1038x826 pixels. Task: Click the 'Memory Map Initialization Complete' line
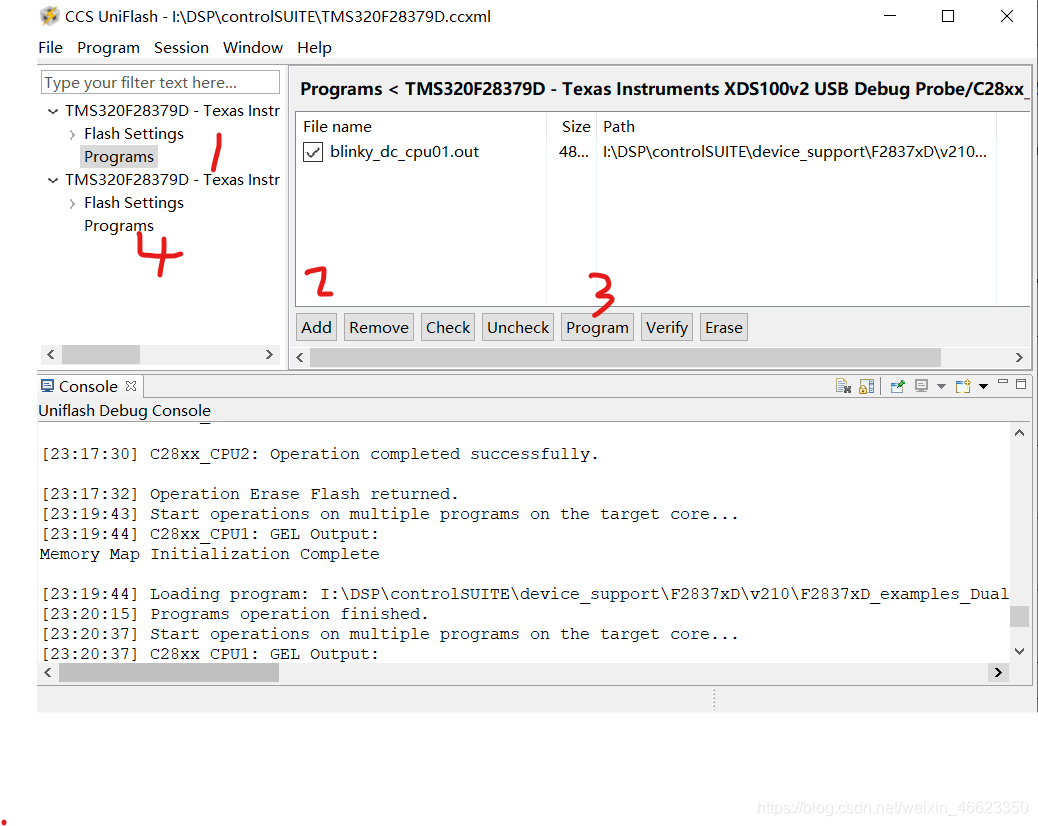coord(209,554)
